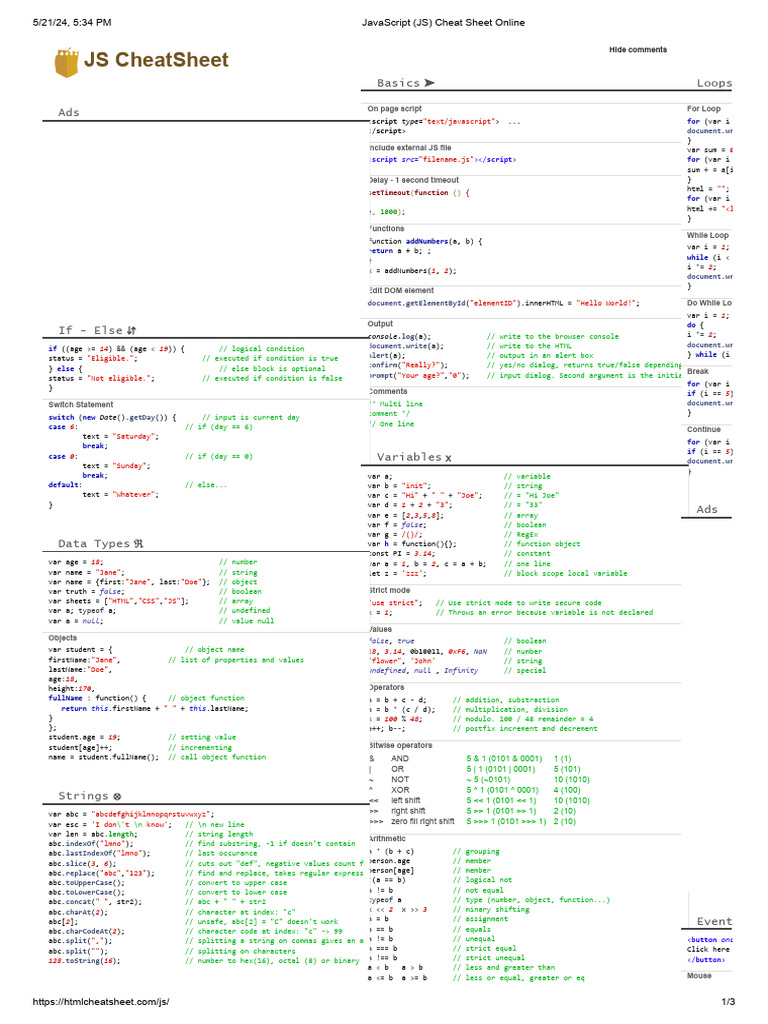
Task: Click the 'Mouse' subheading under Event
Action: click(699, 976)
